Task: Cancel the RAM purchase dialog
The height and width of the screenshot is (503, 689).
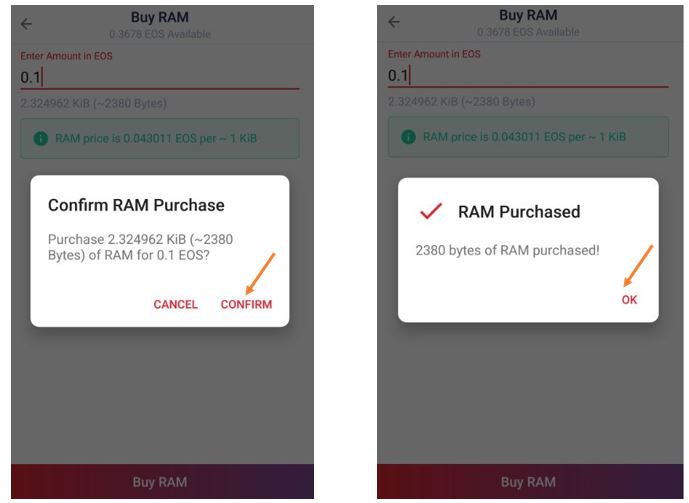Action: pos(175,304)
